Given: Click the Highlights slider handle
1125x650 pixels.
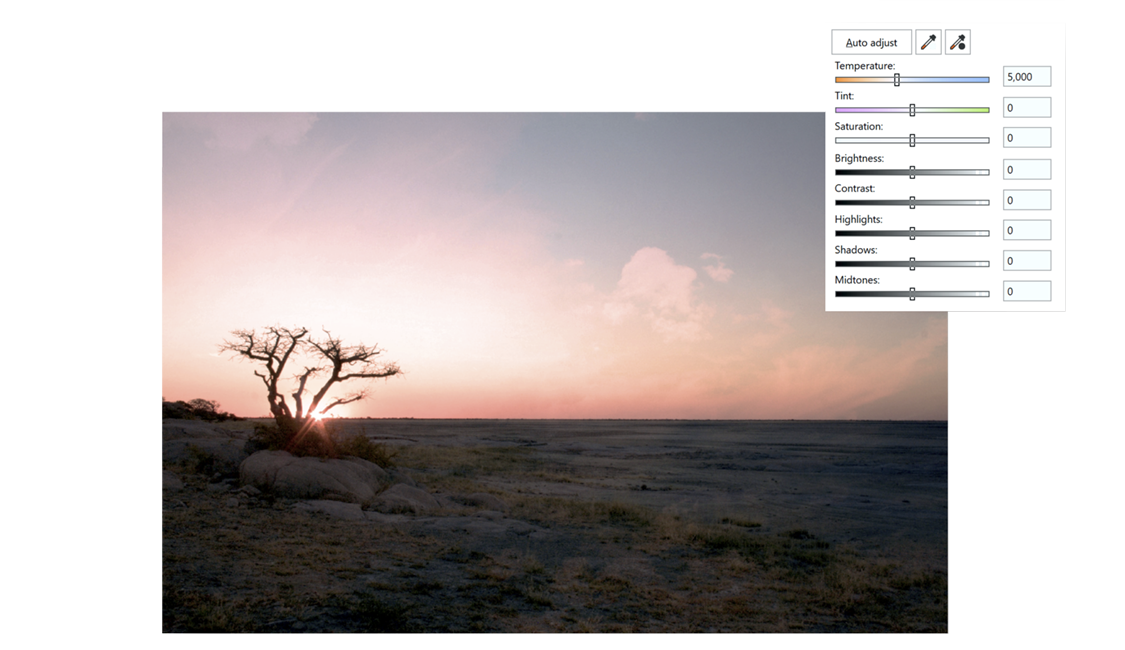Looking at the screenshot, I should [912, 233].
